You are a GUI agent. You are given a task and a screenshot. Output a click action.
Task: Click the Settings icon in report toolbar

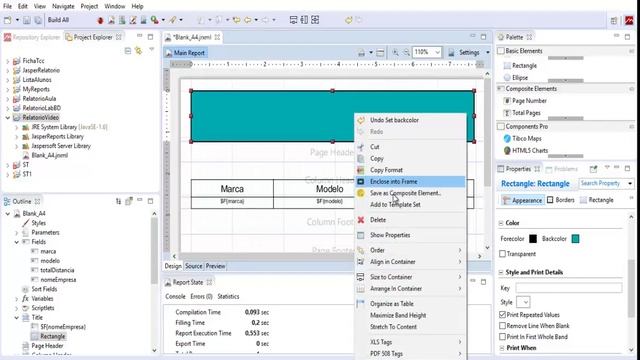451,53
